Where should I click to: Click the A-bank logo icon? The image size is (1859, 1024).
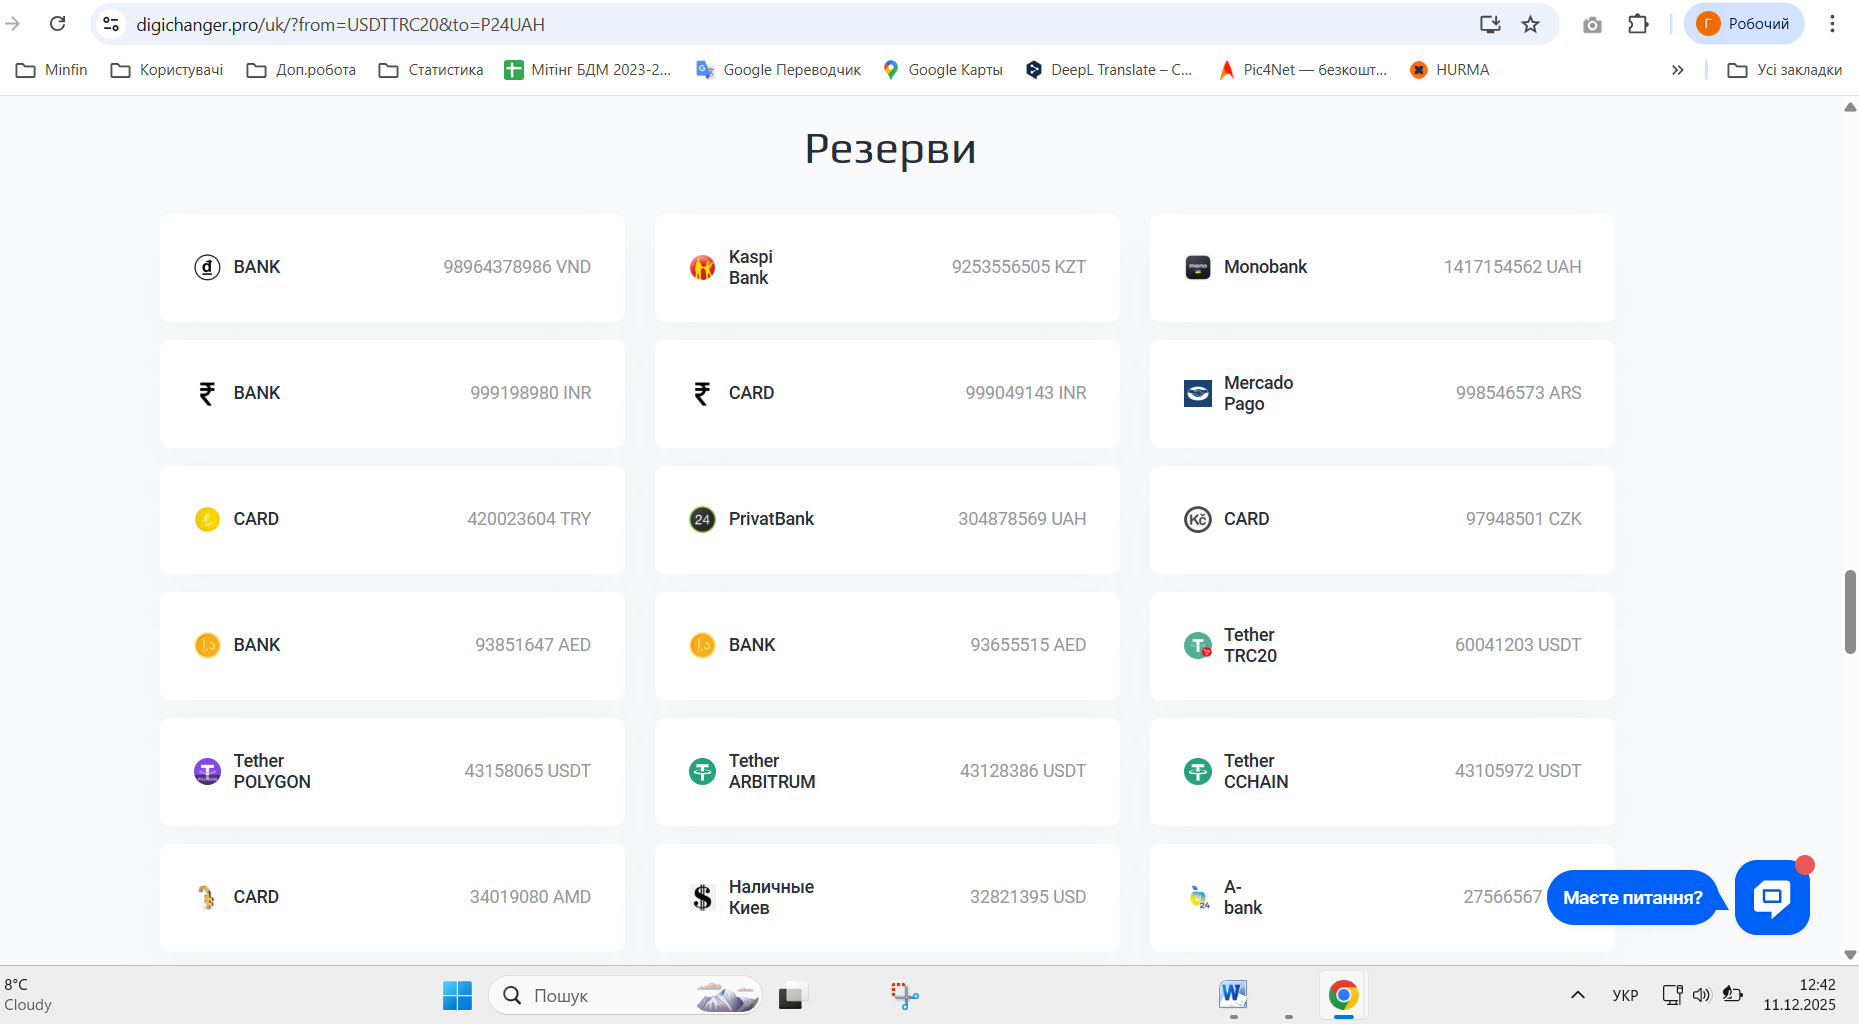coord(1198,897)
